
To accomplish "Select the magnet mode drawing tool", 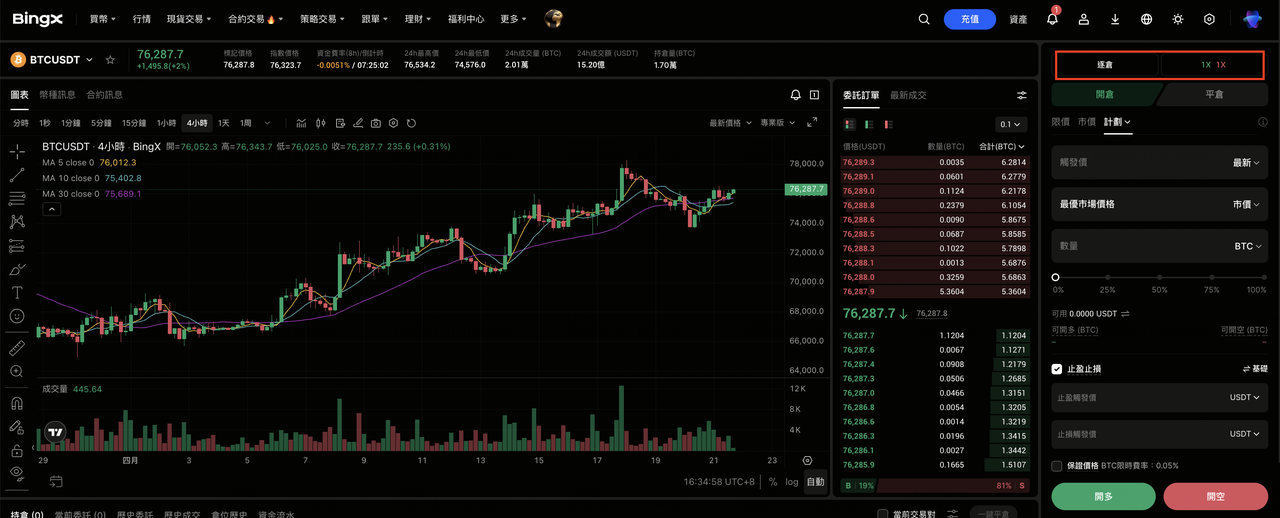I will [17, 404].
